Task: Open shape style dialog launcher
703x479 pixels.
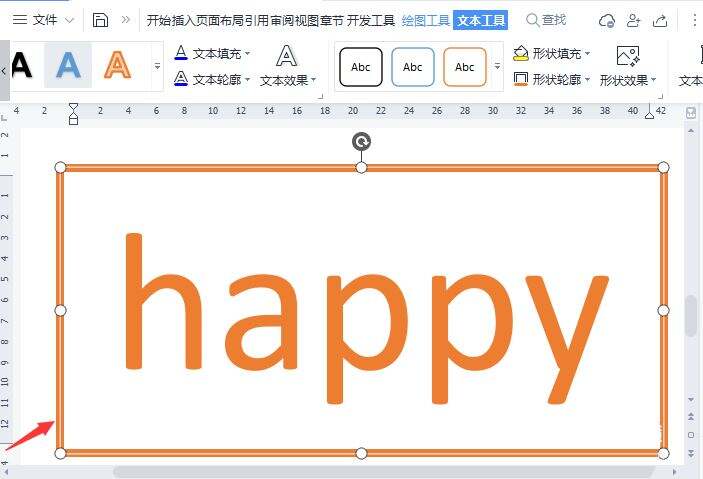Action: click(660, 96)
